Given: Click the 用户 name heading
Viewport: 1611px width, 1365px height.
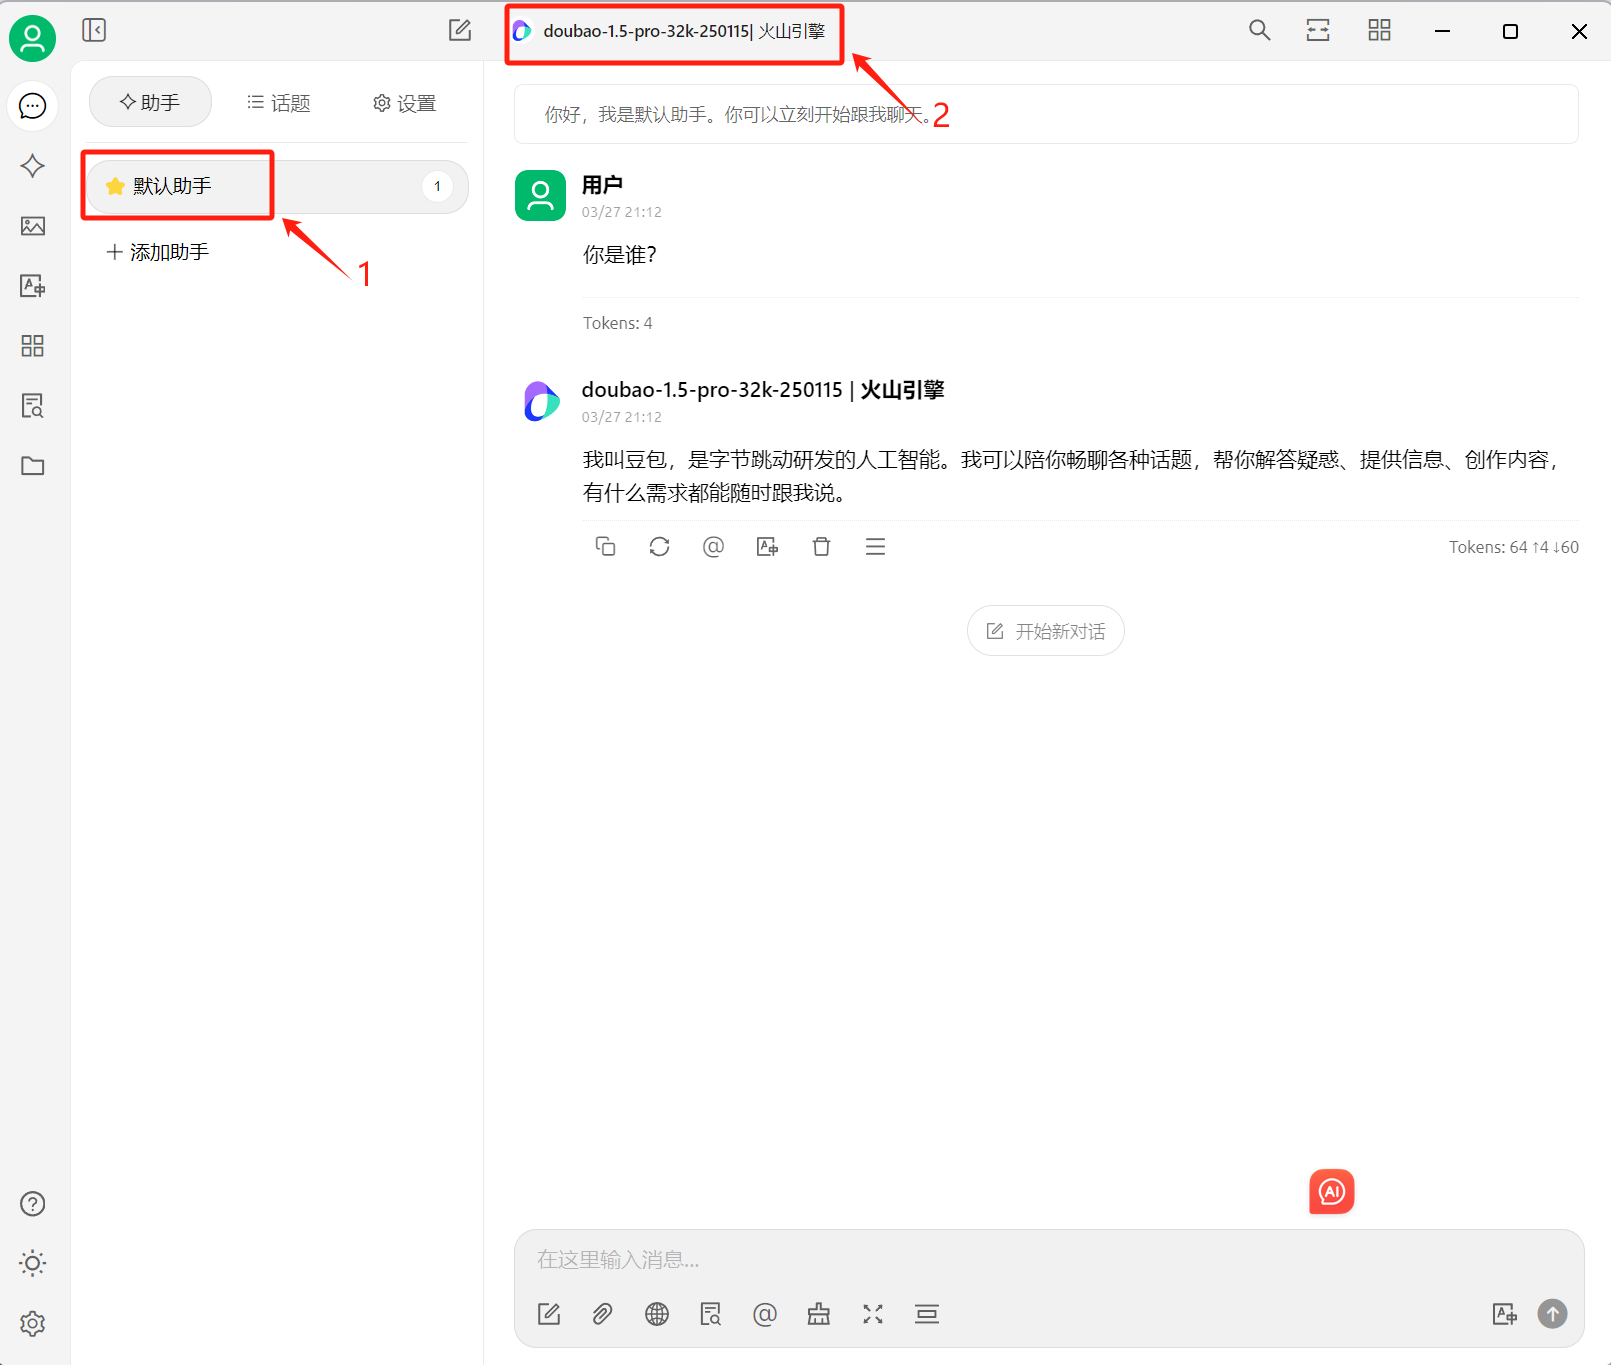Looking at the screenshot, I should click(x=602, y=185).
